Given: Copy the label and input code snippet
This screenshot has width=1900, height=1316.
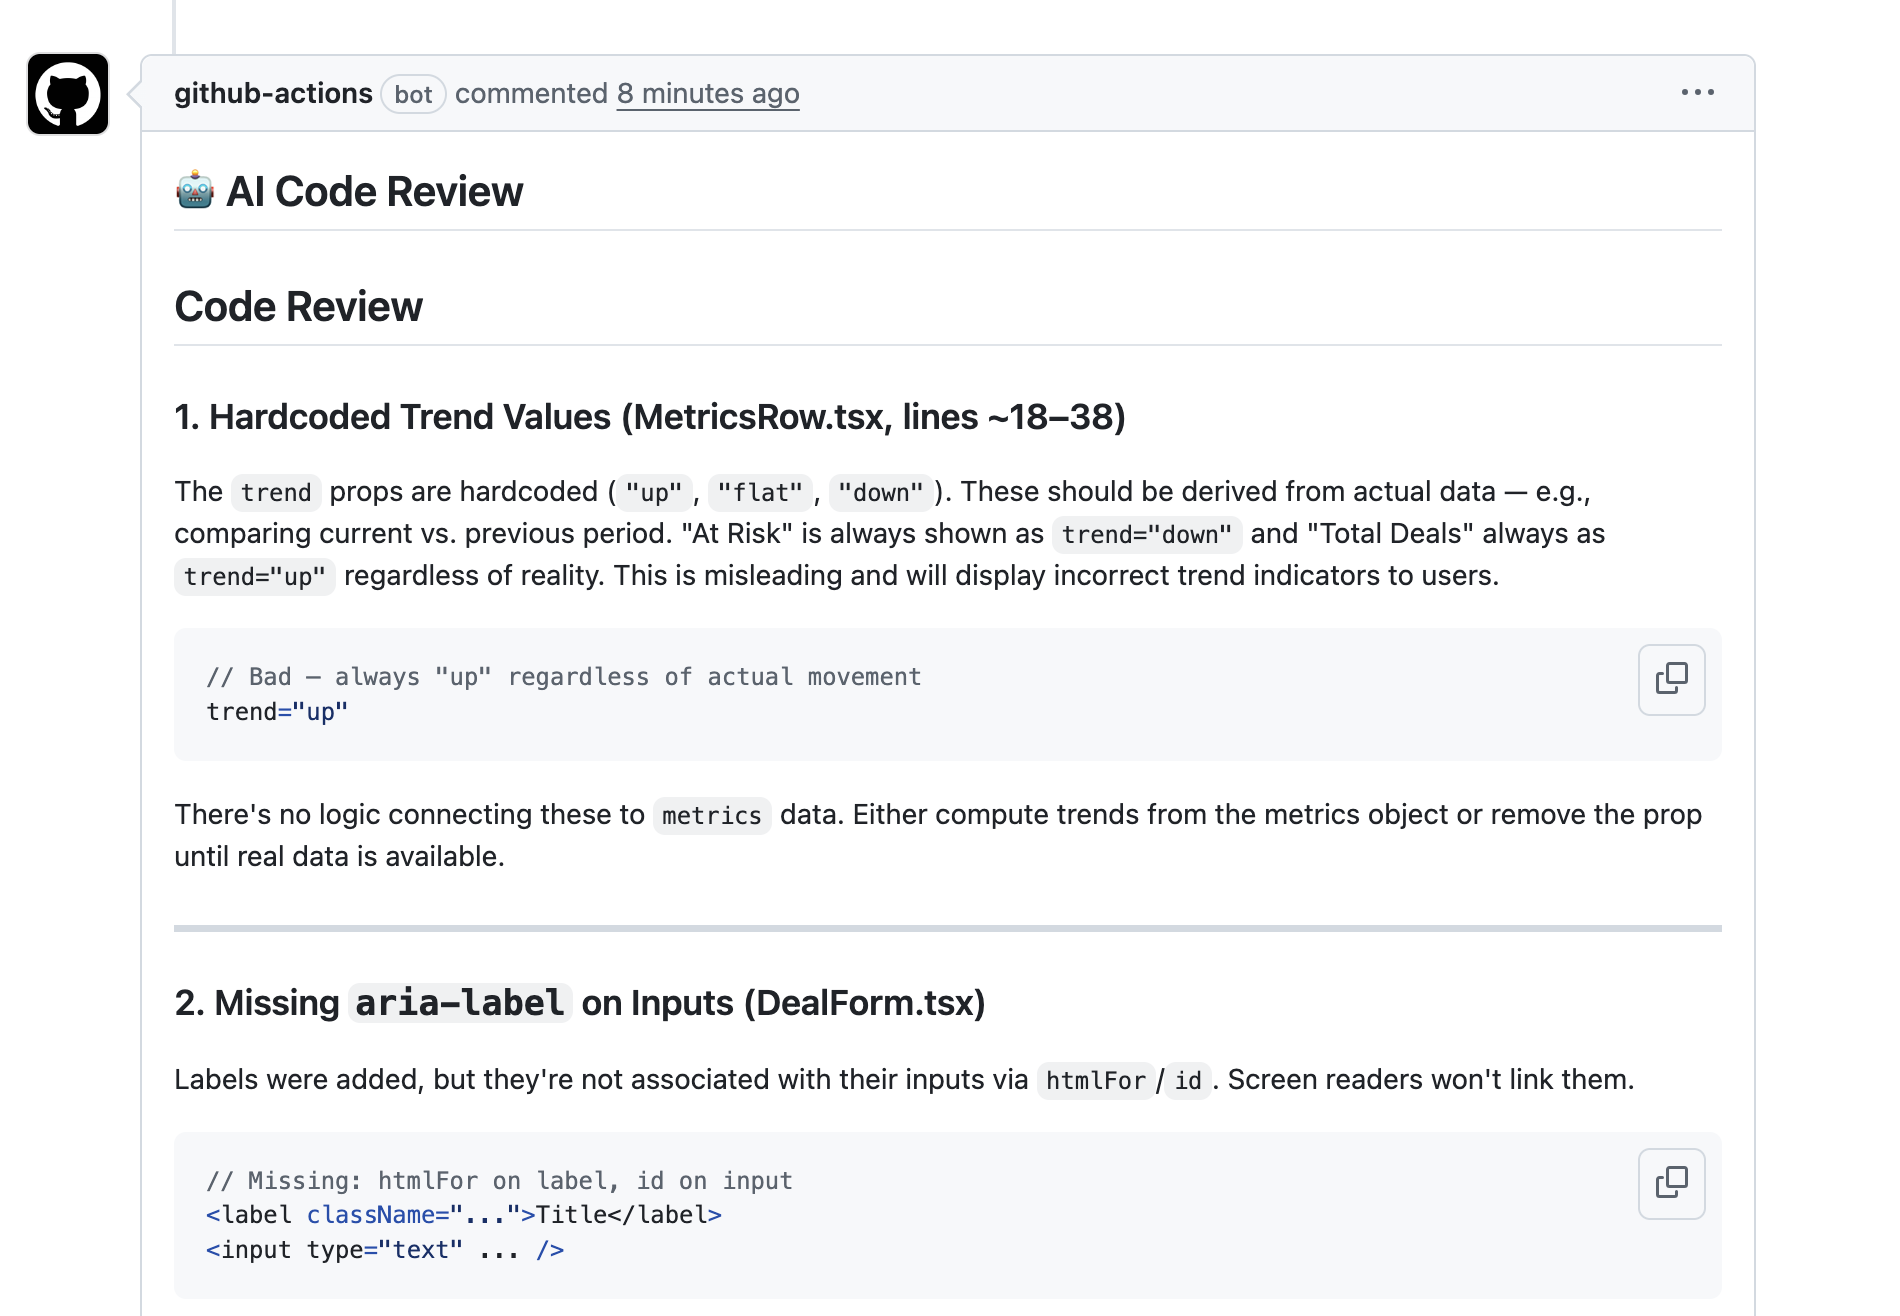Looking at the screenshot, I should click(1671, 1184).
